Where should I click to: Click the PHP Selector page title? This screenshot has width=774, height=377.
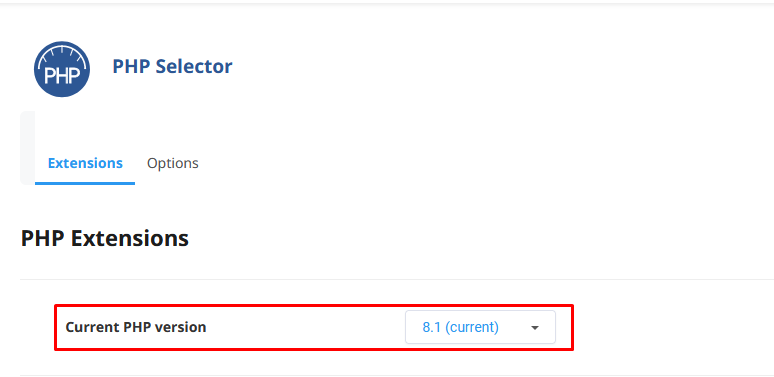[x=172, y=67]
